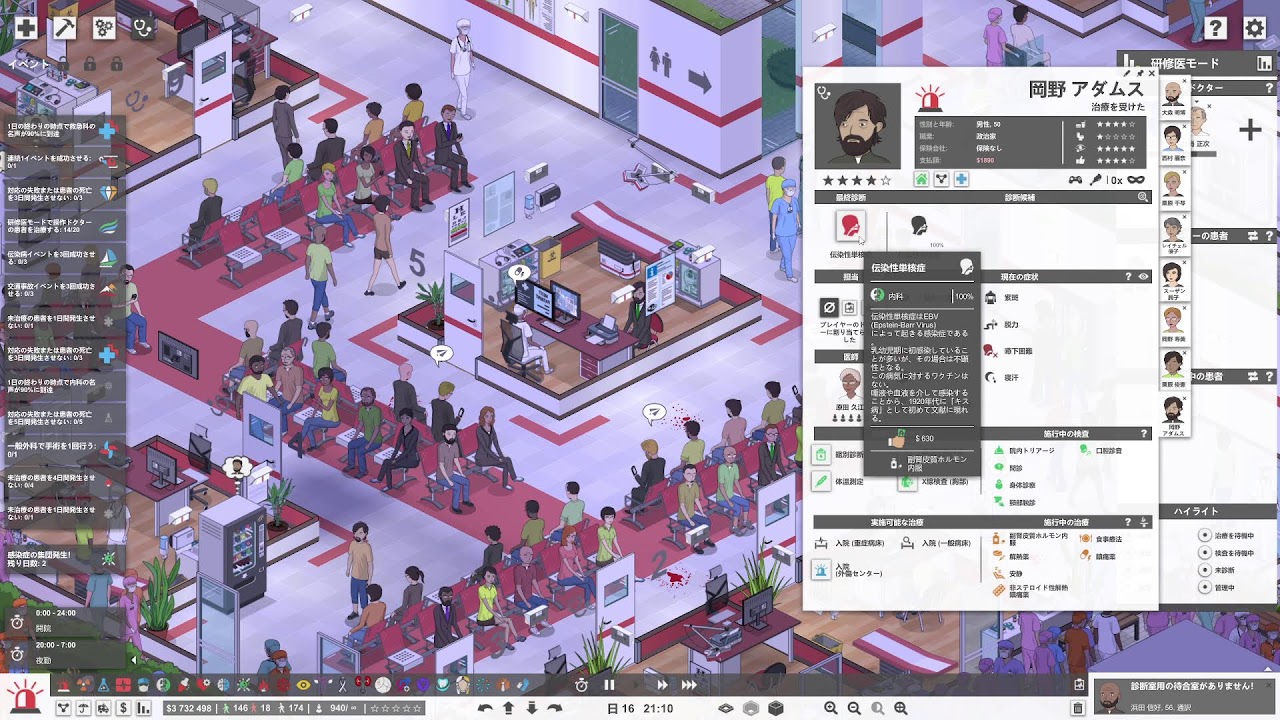The width and height of the screenshot is (1280, 720).
Task: Click the no-assignment circle-slash icon under 担当
Action: coord(828,307)
